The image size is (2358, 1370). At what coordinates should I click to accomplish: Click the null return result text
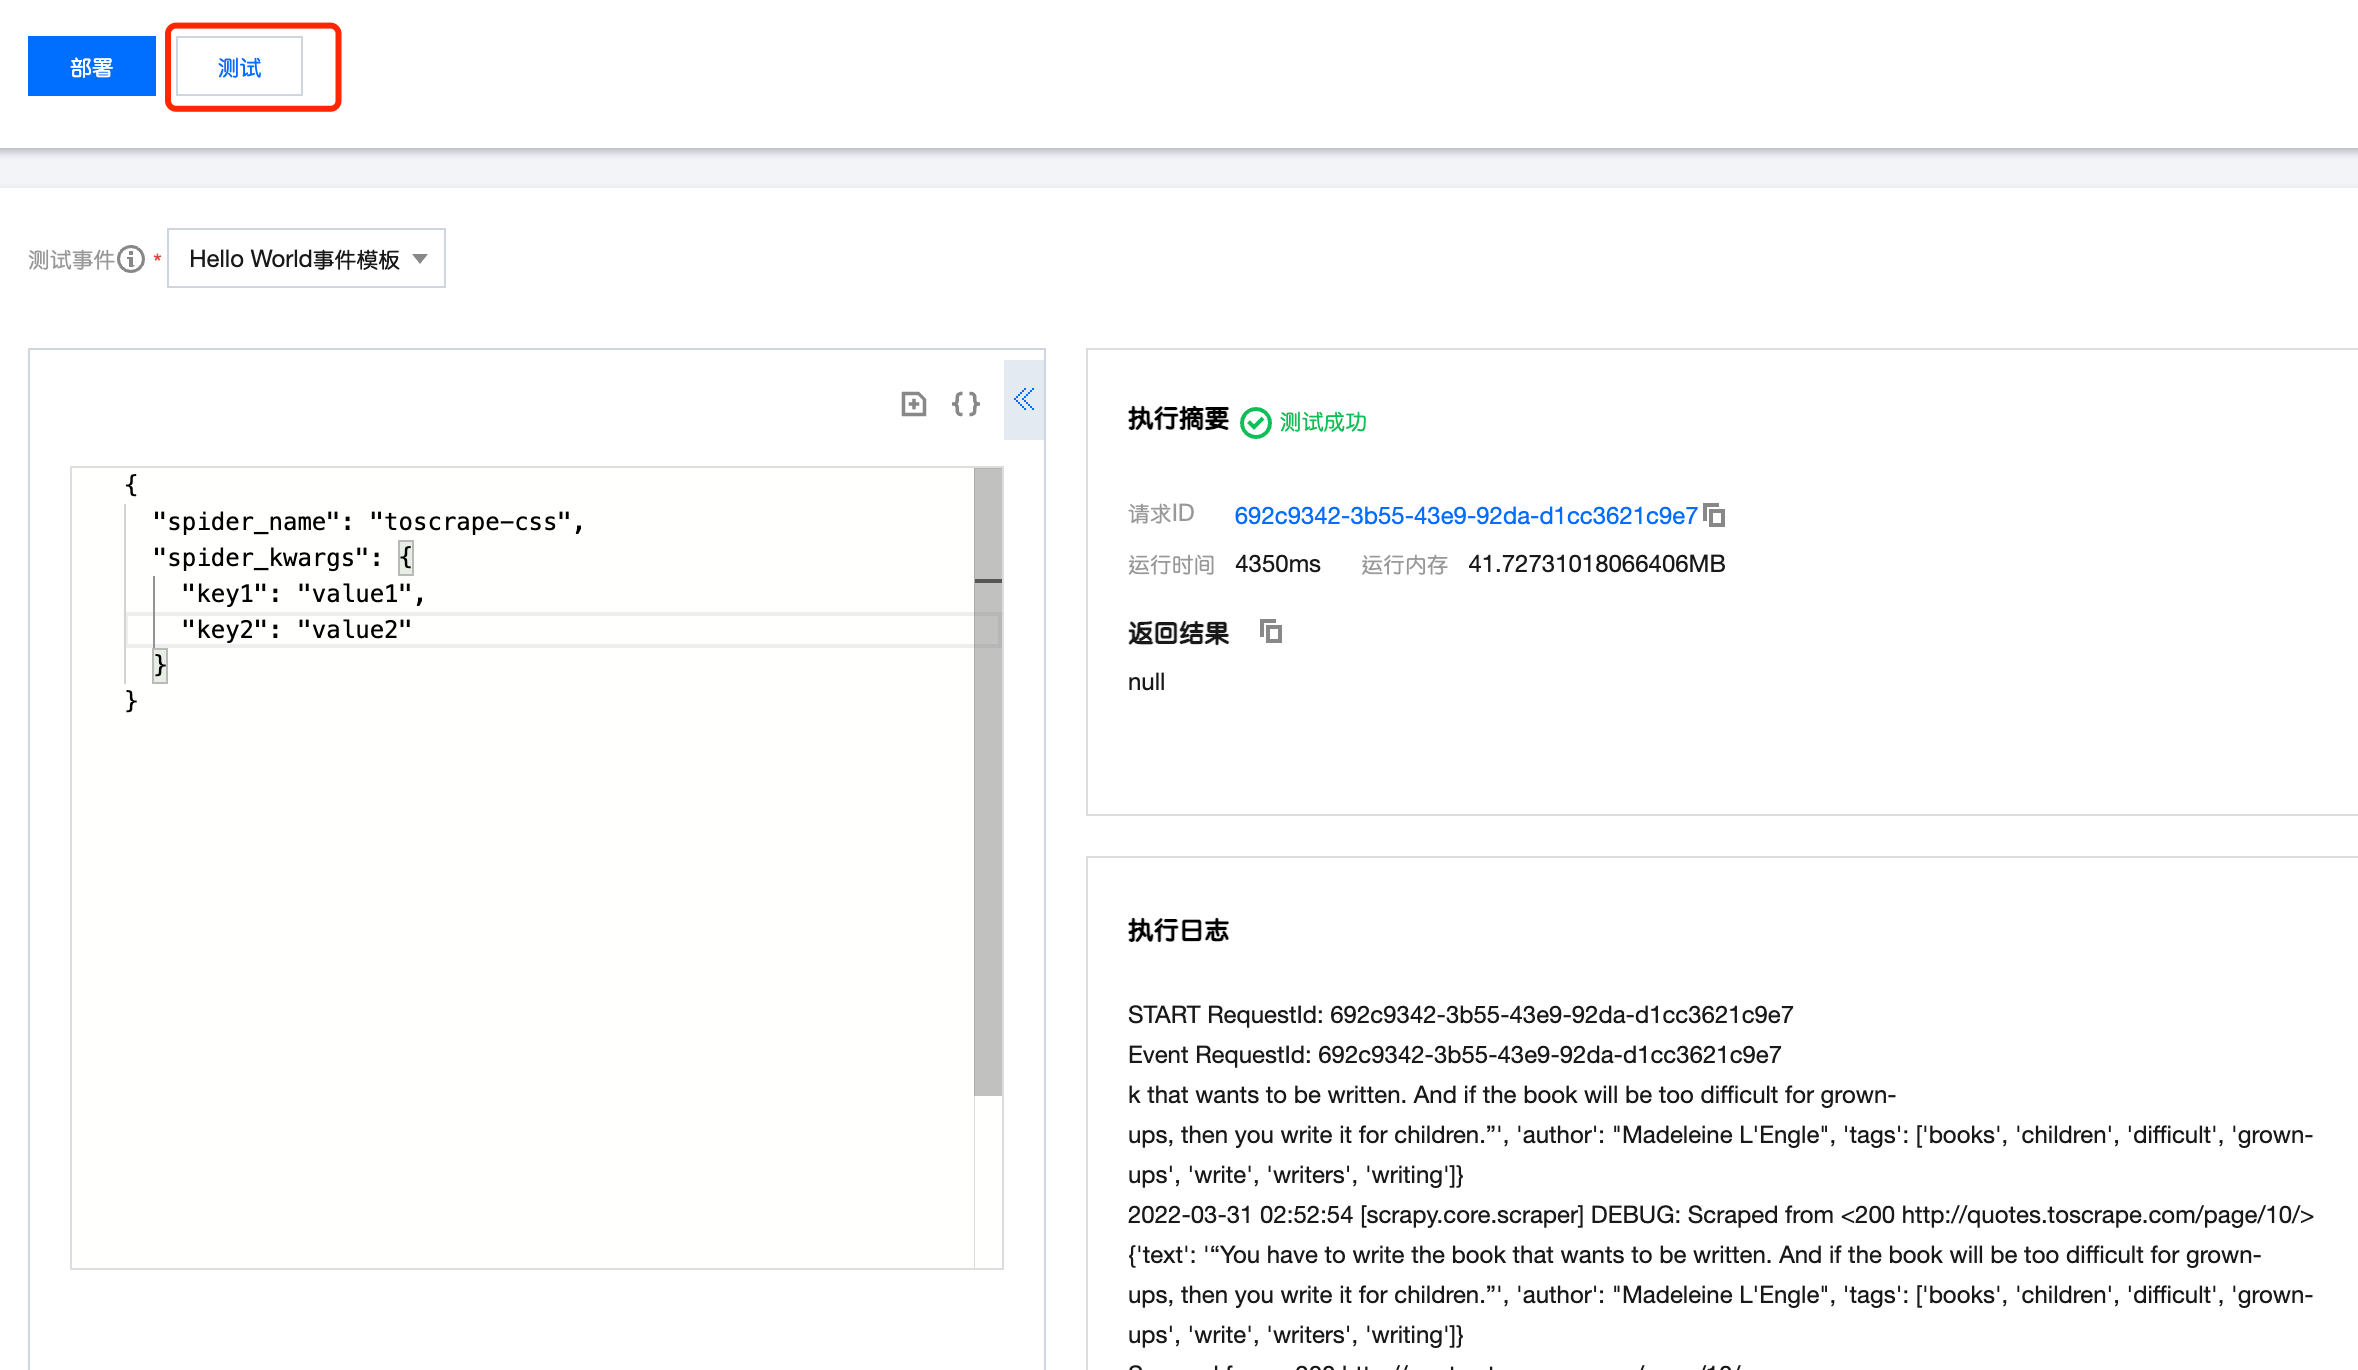[x=1144, y=681]
